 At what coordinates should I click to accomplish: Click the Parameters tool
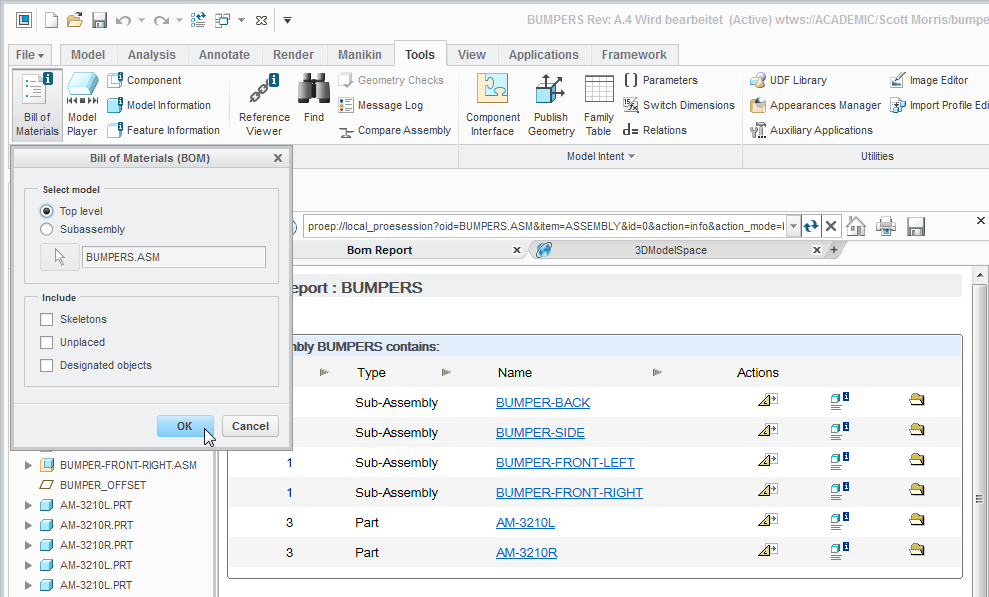tap(660, 80)
